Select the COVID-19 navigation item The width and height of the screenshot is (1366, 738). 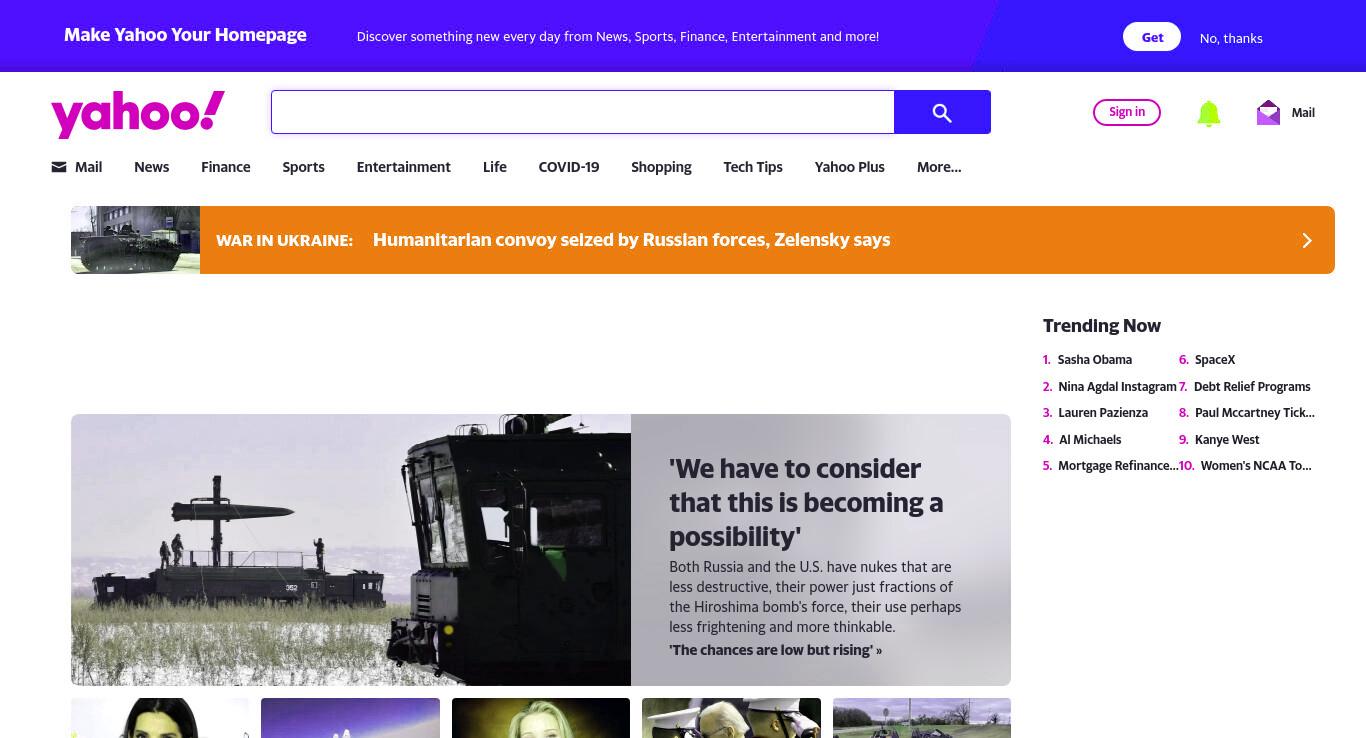[x=569, y=167]
